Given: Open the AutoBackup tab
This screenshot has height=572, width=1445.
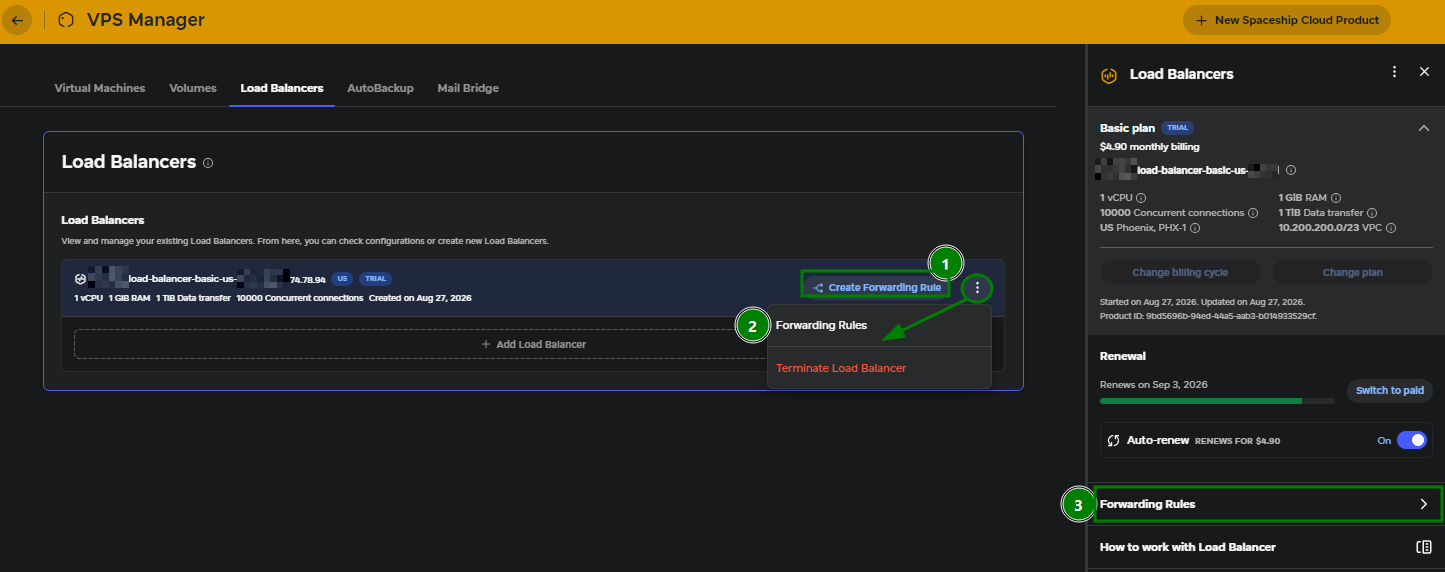Looking at the screenshot, I should click(x=380, y=88).
